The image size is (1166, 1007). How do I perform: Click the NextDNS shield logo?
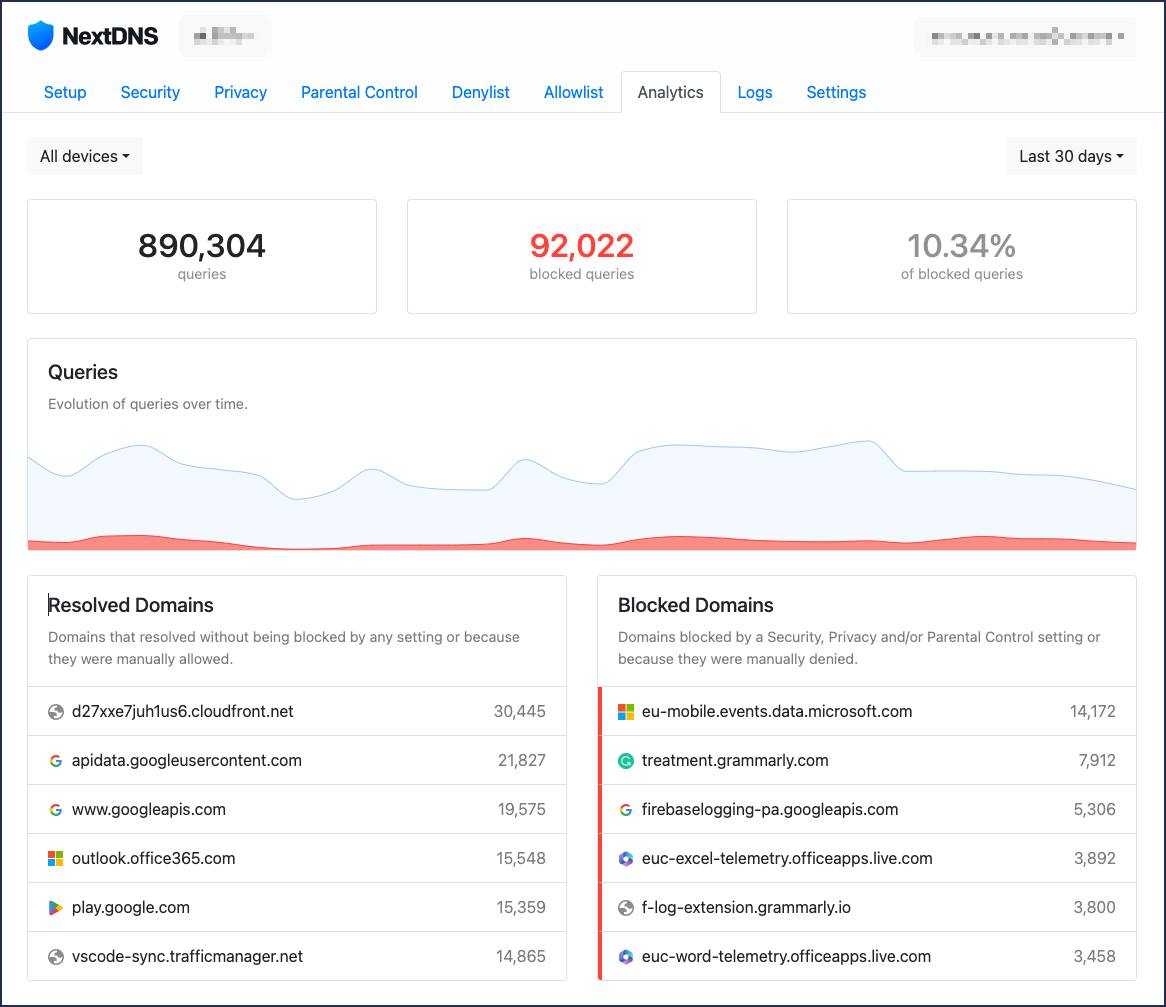(41, 36)
